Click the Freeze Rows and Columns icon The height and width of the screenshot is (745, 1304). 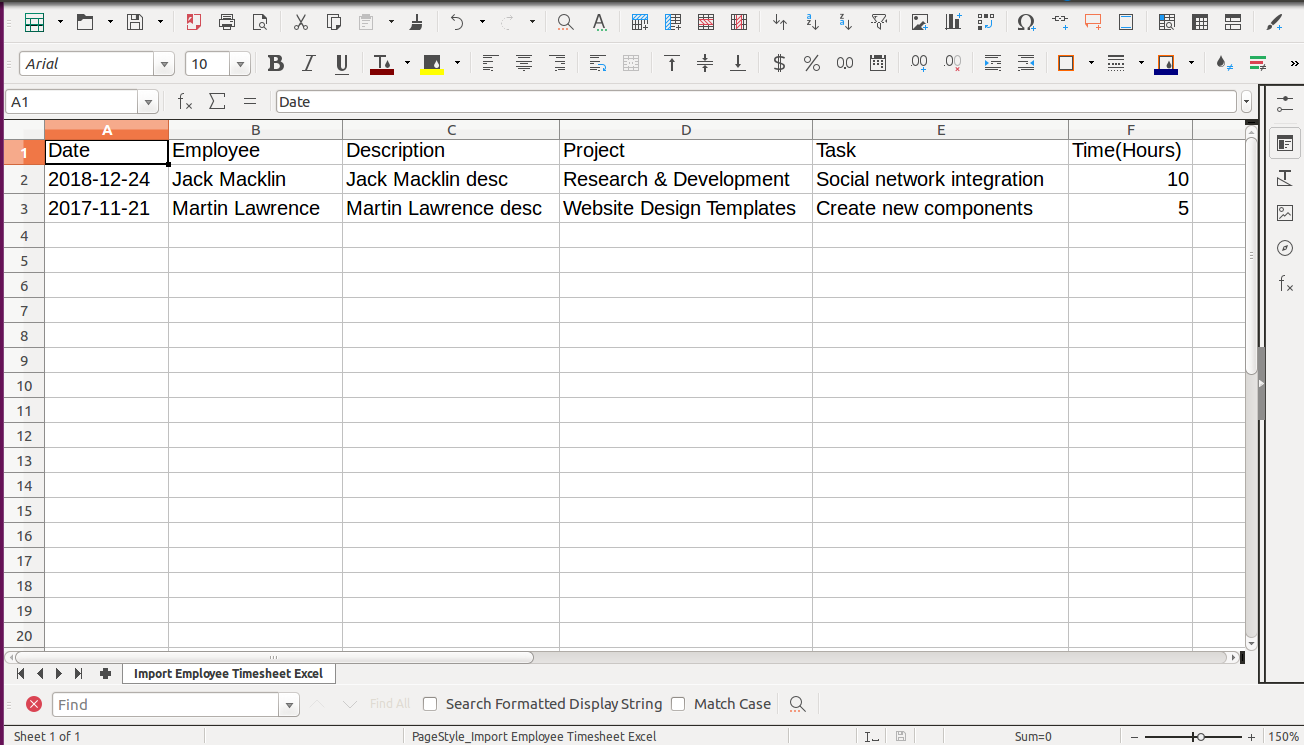coord(1200,22)
